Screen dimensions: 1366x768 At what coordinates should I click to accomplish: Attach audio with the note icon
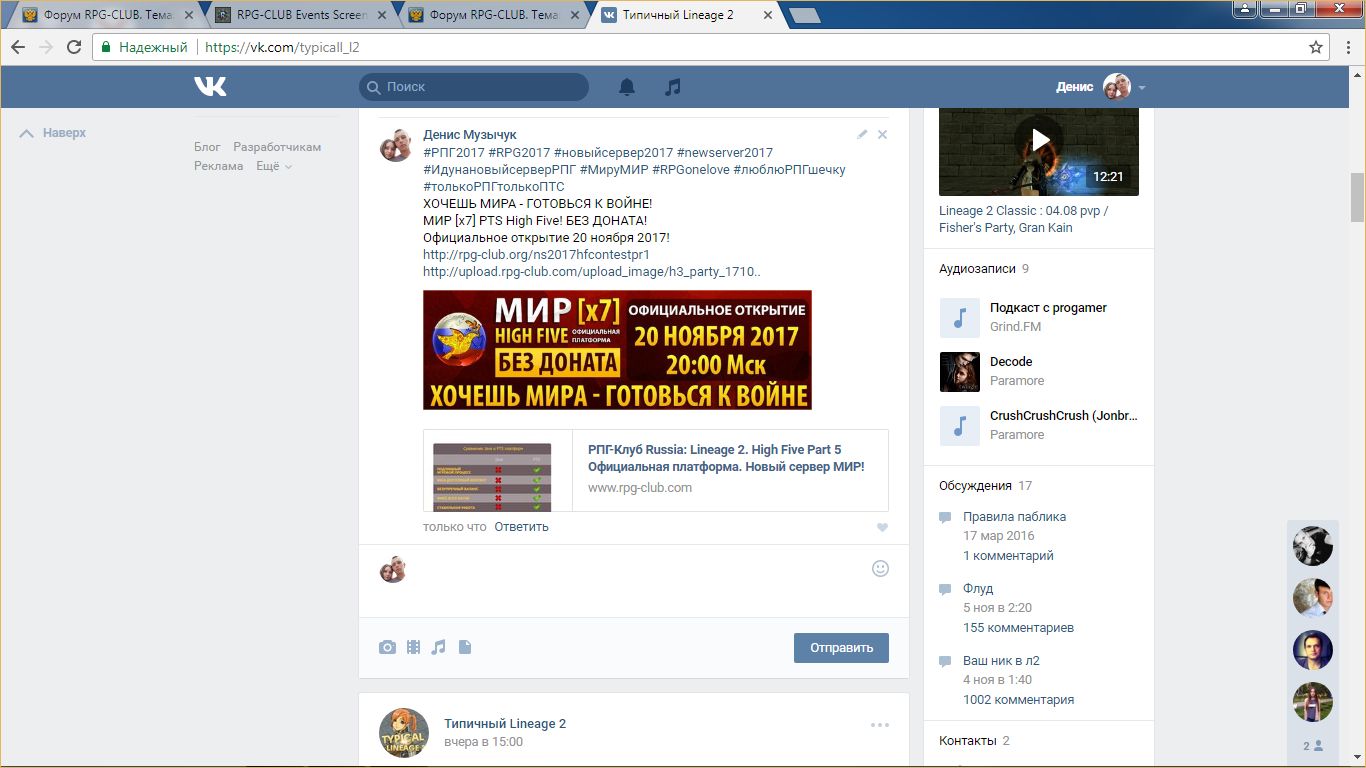coord(438,647)
